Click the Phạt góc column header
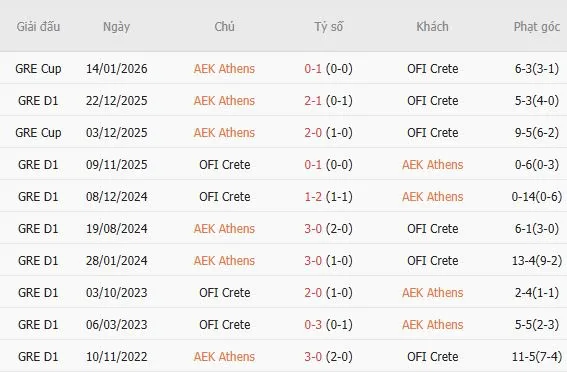This screenshot has width=567, height=372. coord(537,27)
